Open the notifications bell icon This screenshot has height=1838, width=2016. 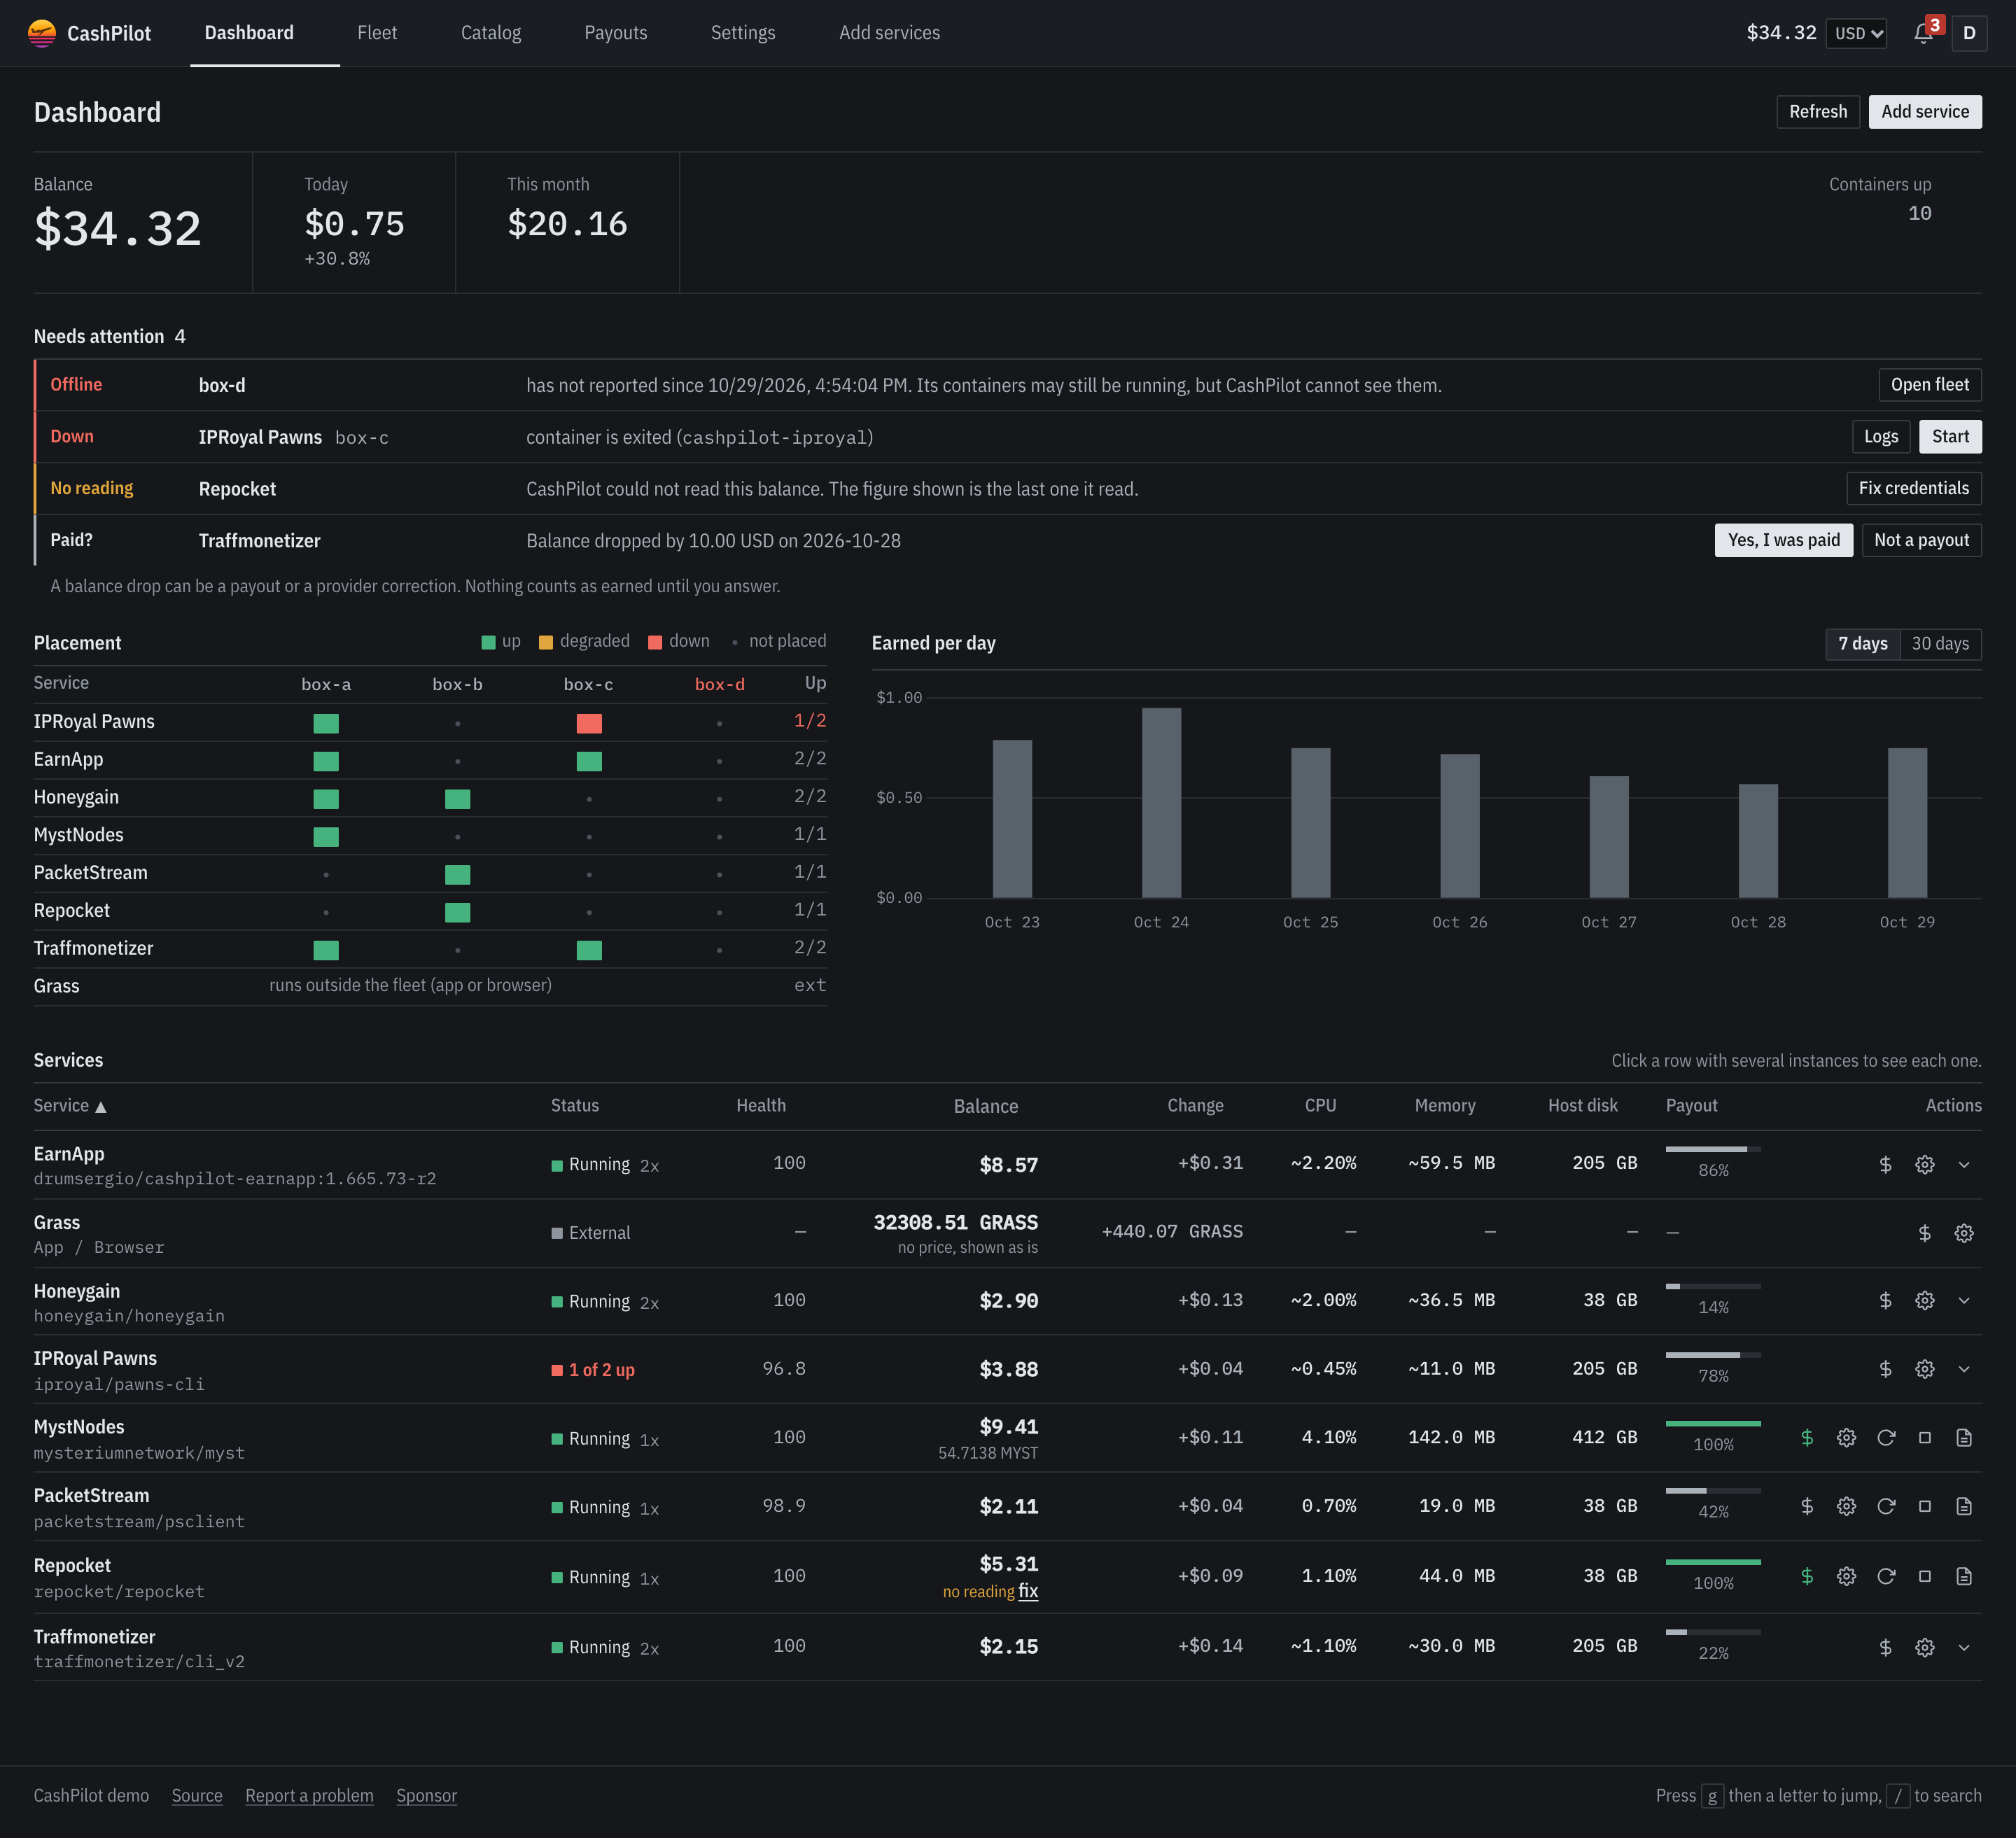pos(1922,33)
